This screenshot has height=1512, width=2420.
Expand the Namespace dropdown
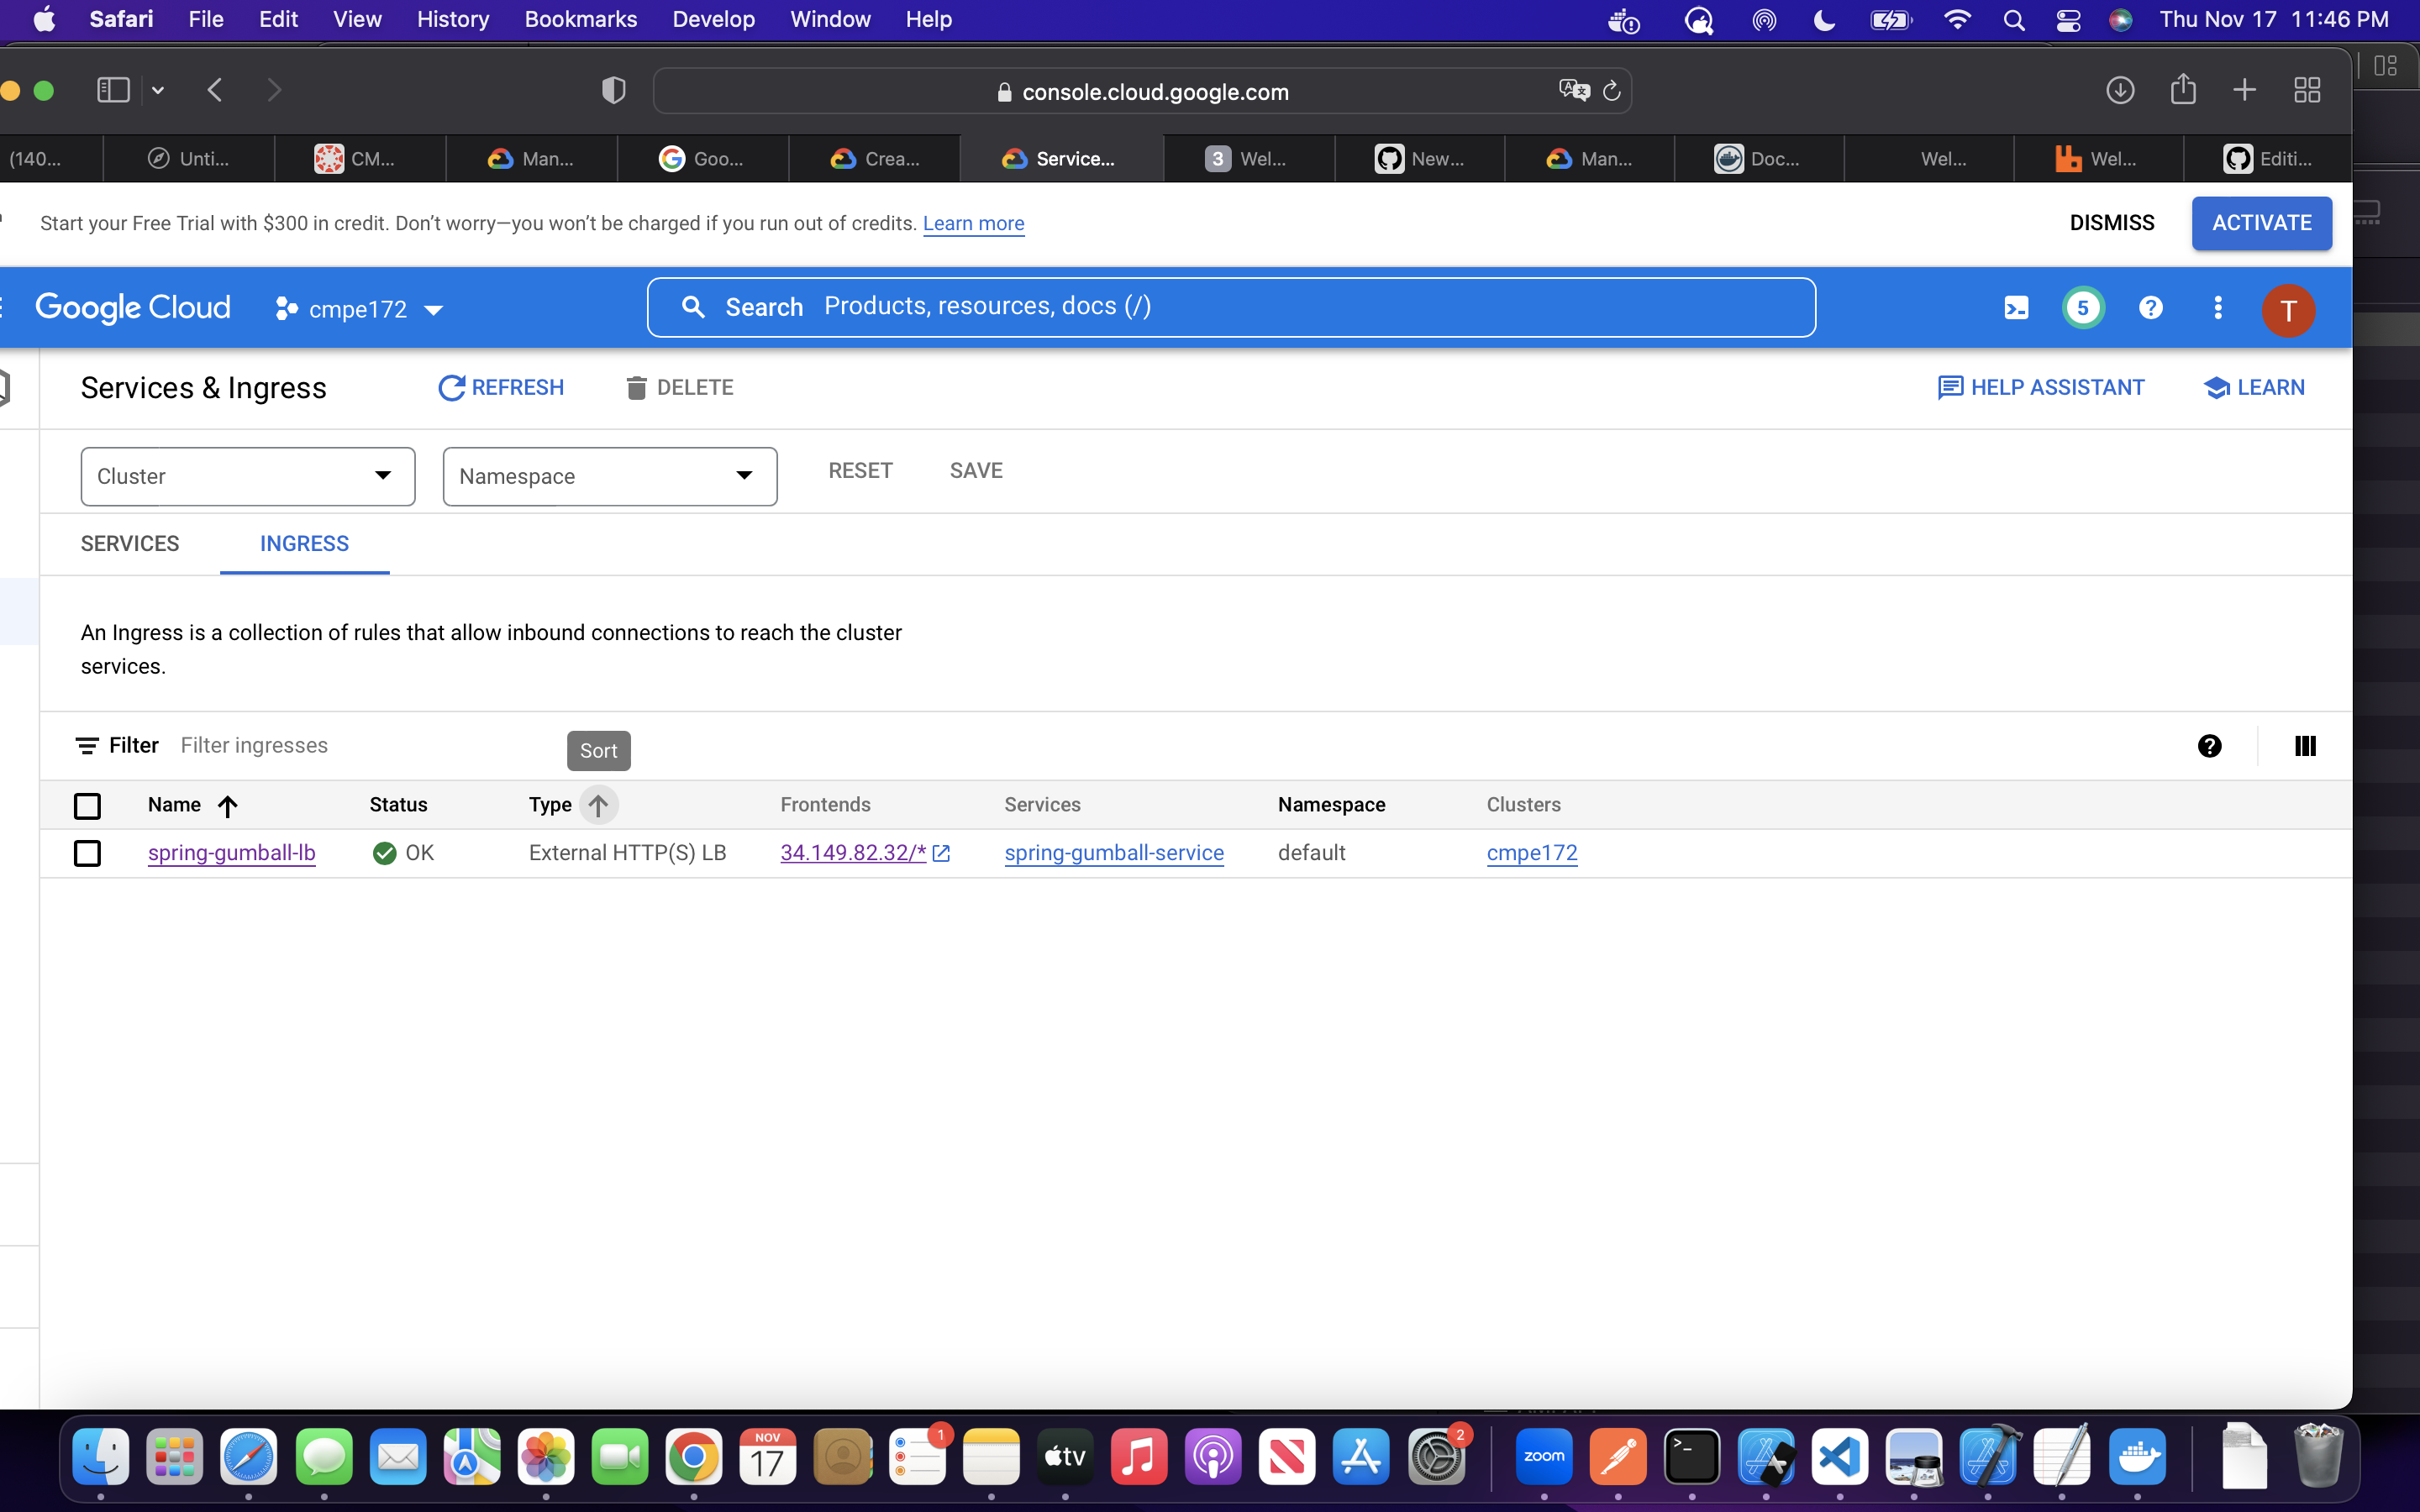(x=609, y=476)
